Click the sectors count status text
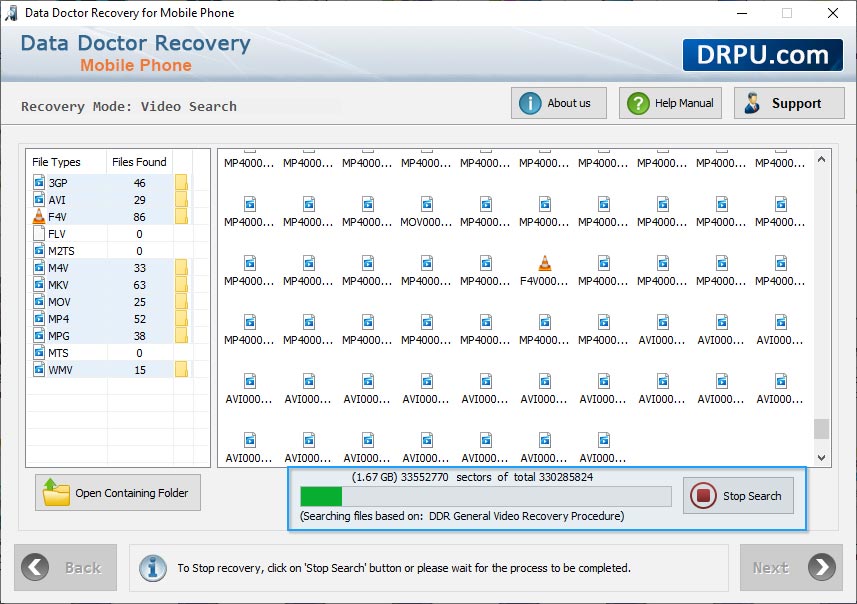Viewport: 857px width, 604px height. [472, 477]
